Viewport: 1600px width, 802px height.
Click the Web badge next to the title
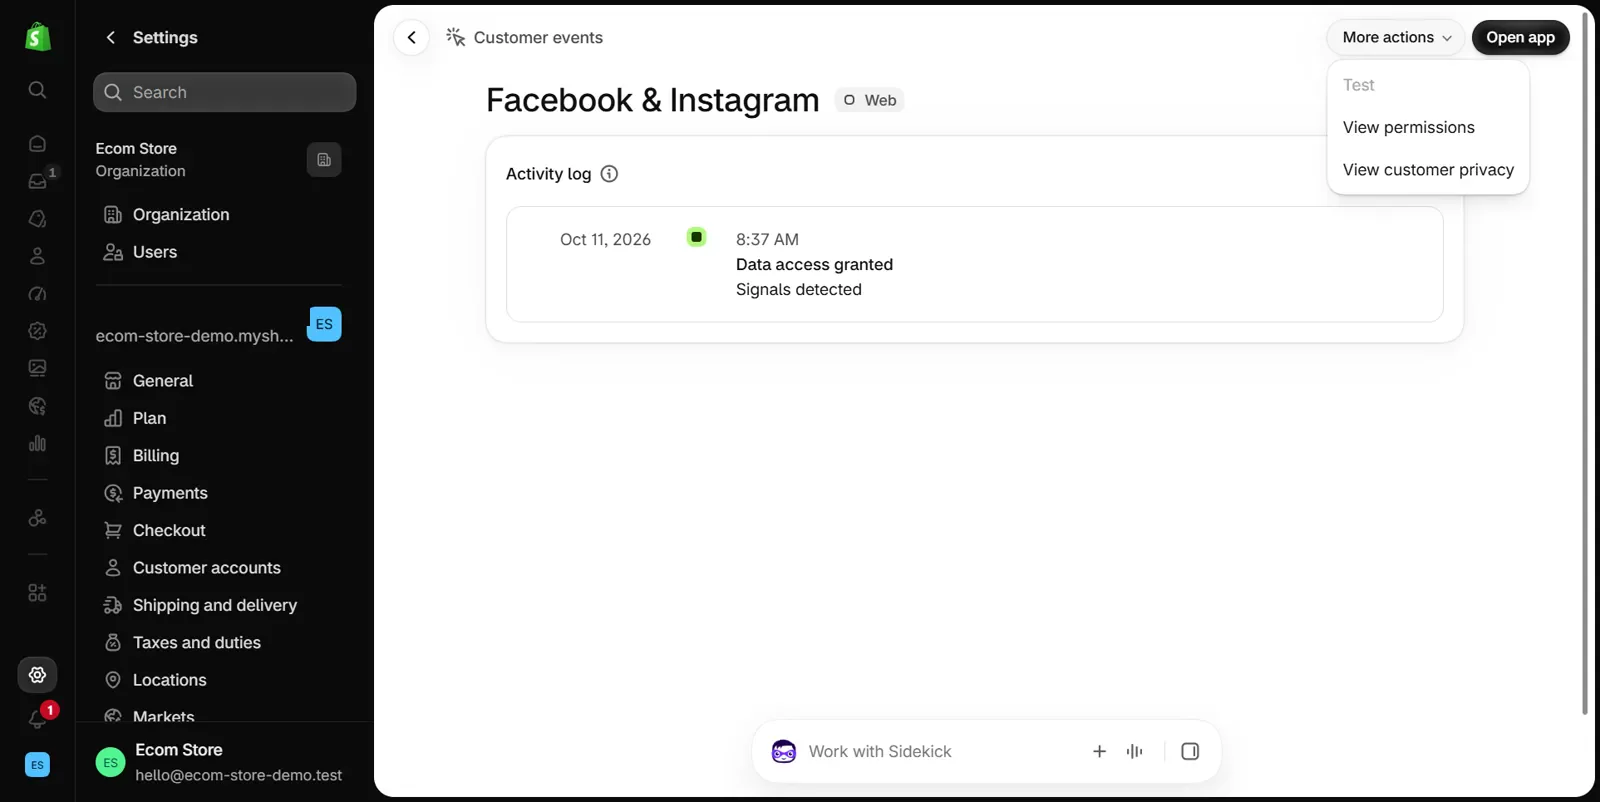point(869,100)
